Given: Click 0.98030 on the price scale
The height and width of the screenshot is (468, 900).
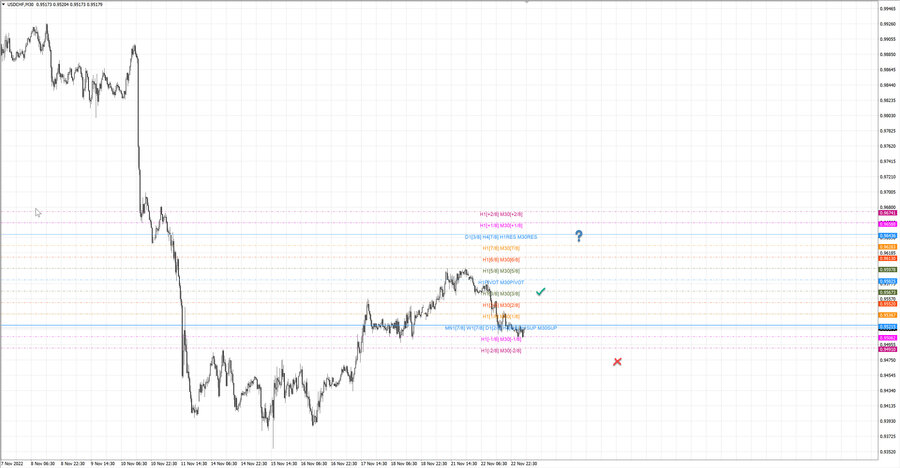Looking at the screenshot, I should click(888, 115).
